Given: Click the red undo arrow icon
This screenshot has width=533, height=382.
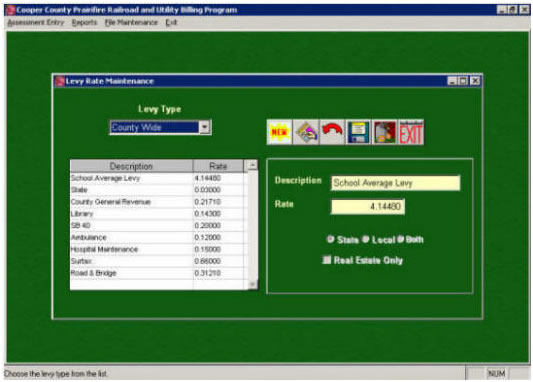Looking at the screenshot, I should click(332, 132).
